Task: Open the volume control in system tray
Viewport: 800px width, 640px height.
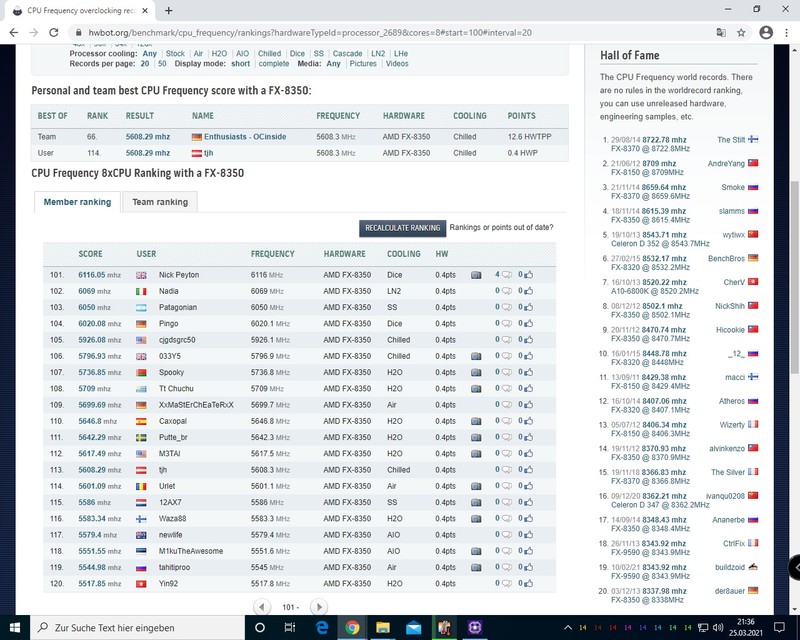Action: click(718, 627)
